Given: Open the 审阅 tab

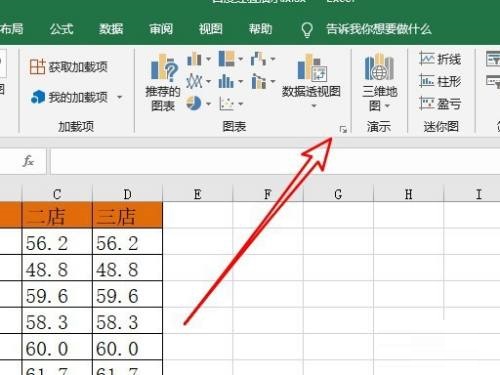Looking at the screenshot, I should pos(161,29).
